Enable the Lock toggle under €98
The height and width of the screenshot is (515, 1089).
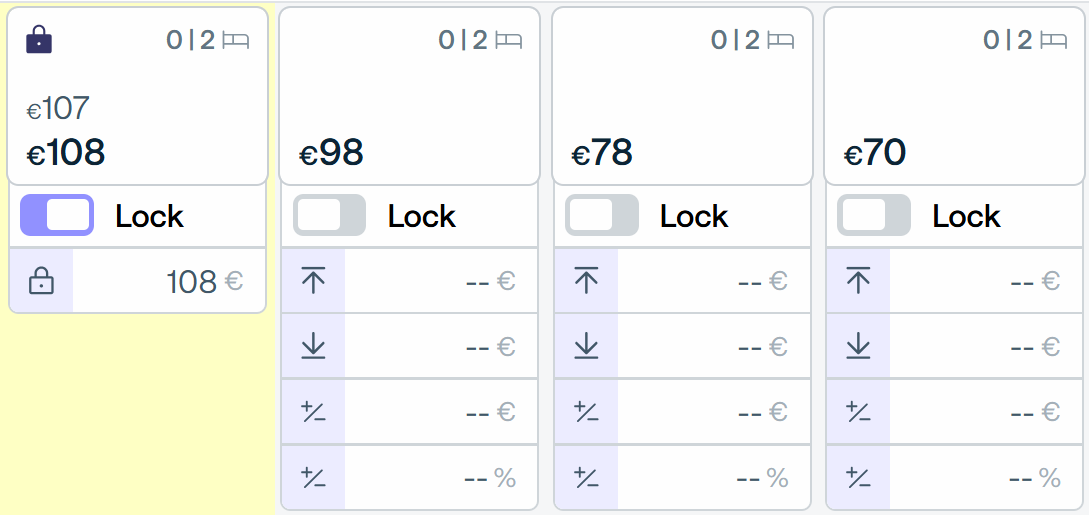pyautogui.click(x=329, y=215)
